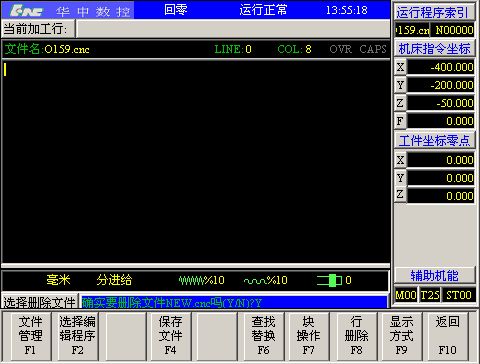Click the 运行正常 status text

[x=263, y=10]
